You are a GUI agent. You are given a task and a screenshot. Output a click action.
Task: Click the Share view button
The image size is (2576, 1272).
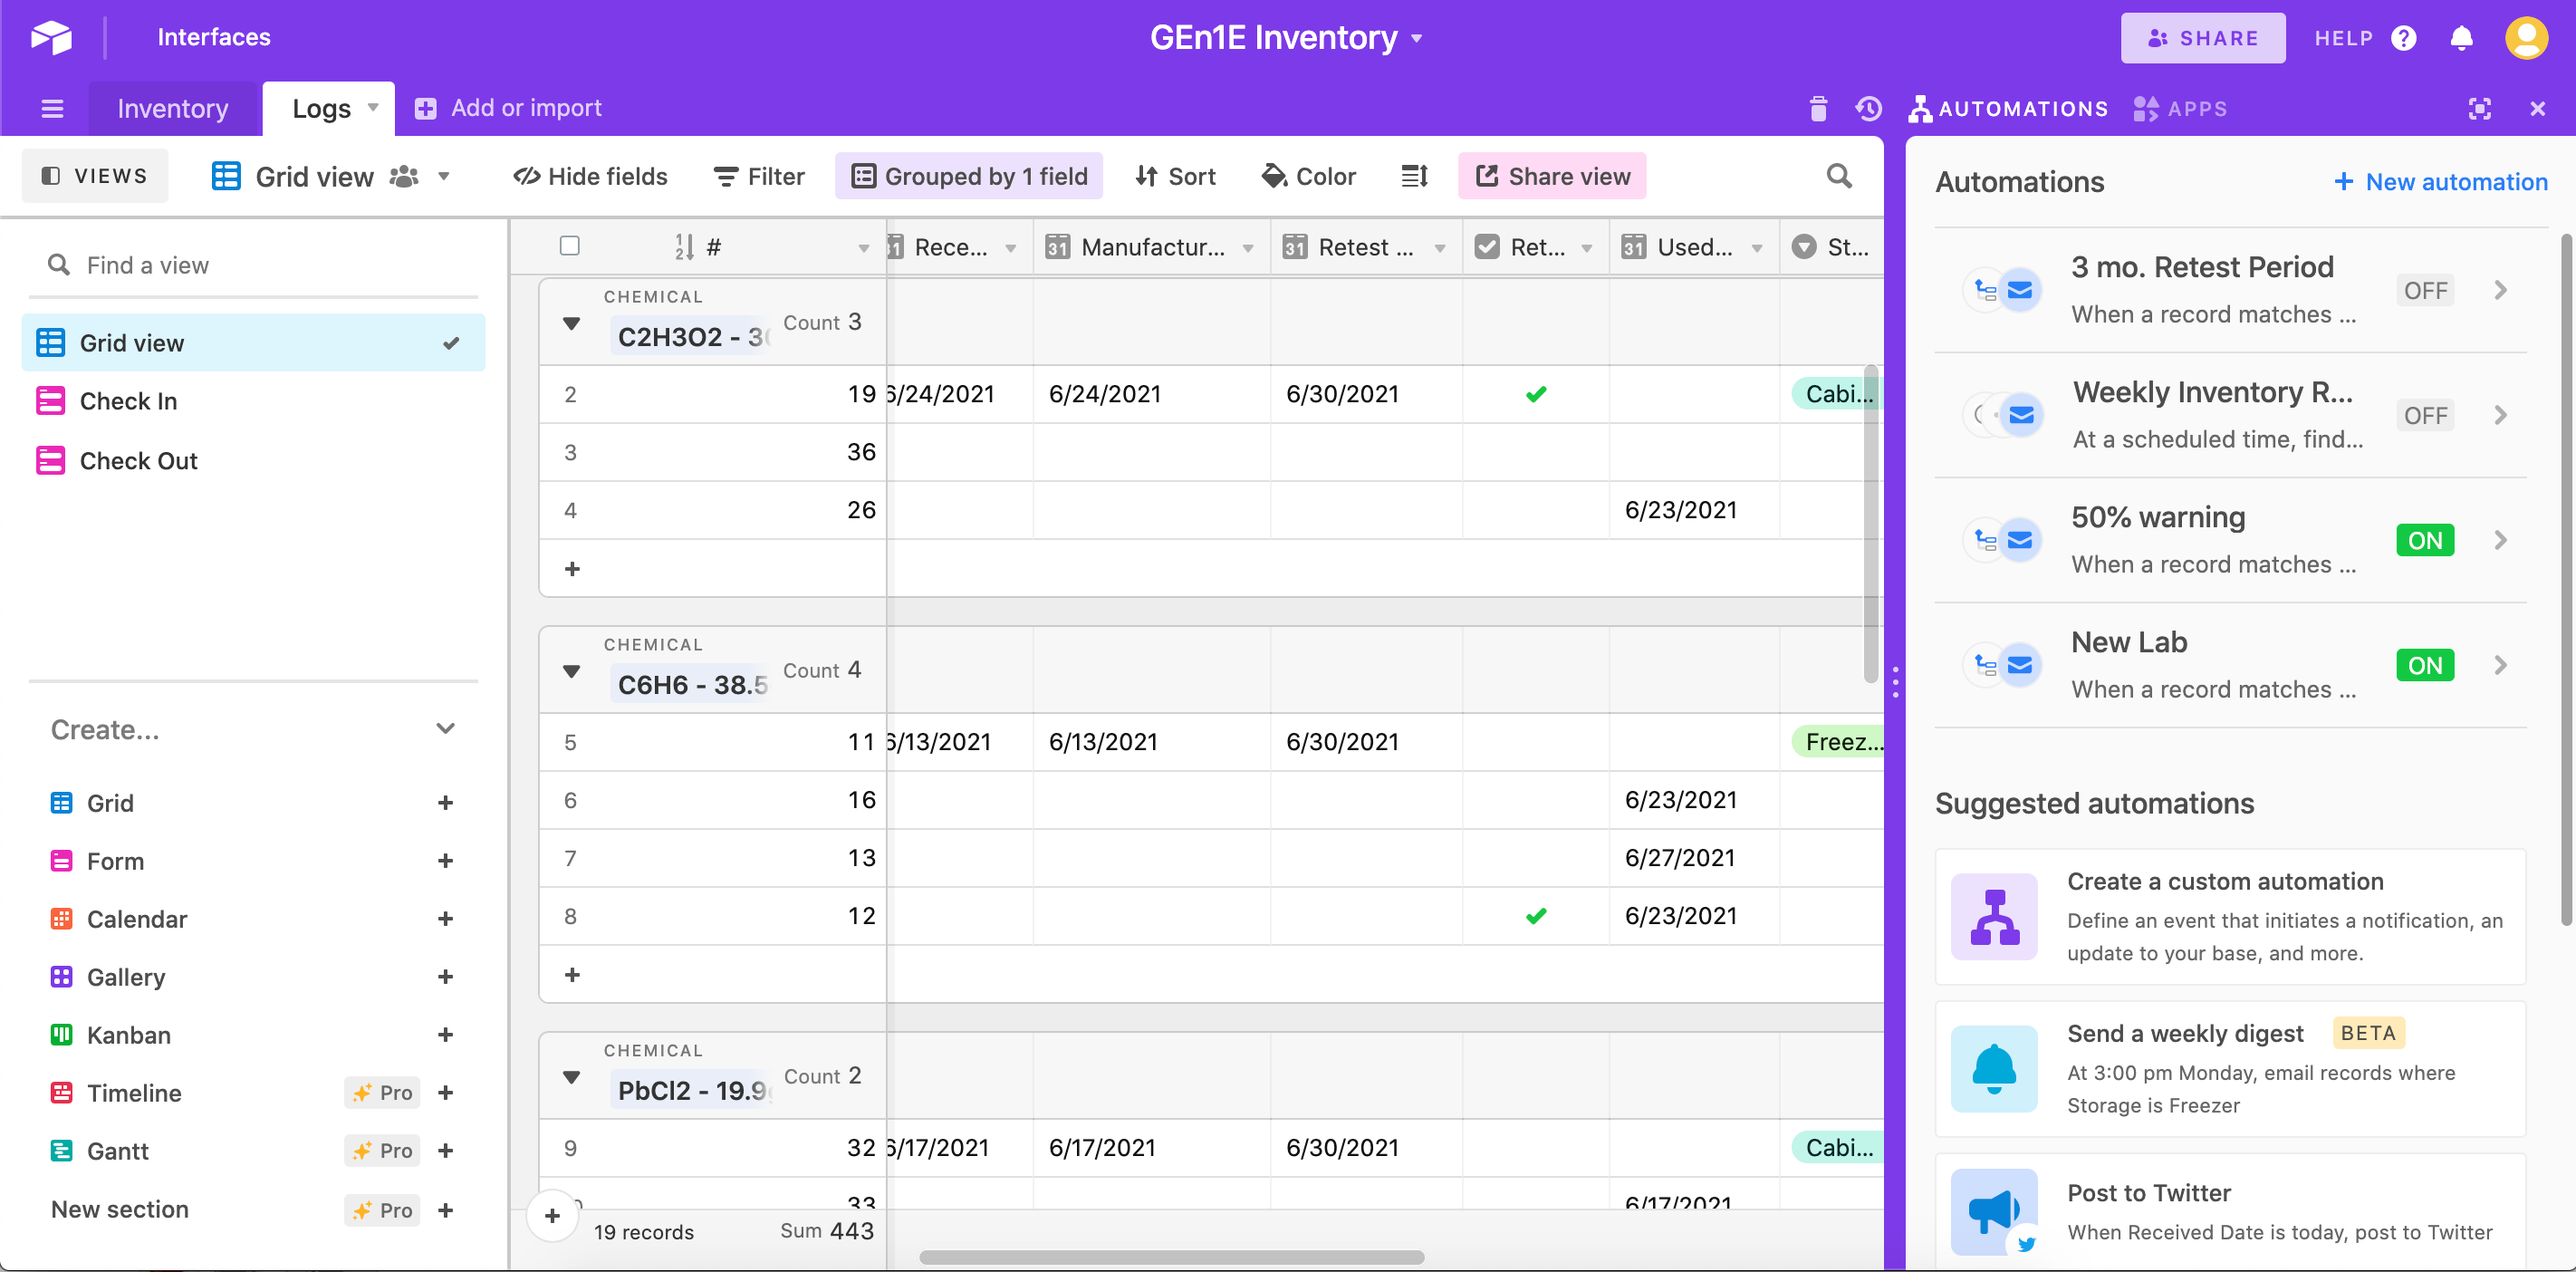1552,176
